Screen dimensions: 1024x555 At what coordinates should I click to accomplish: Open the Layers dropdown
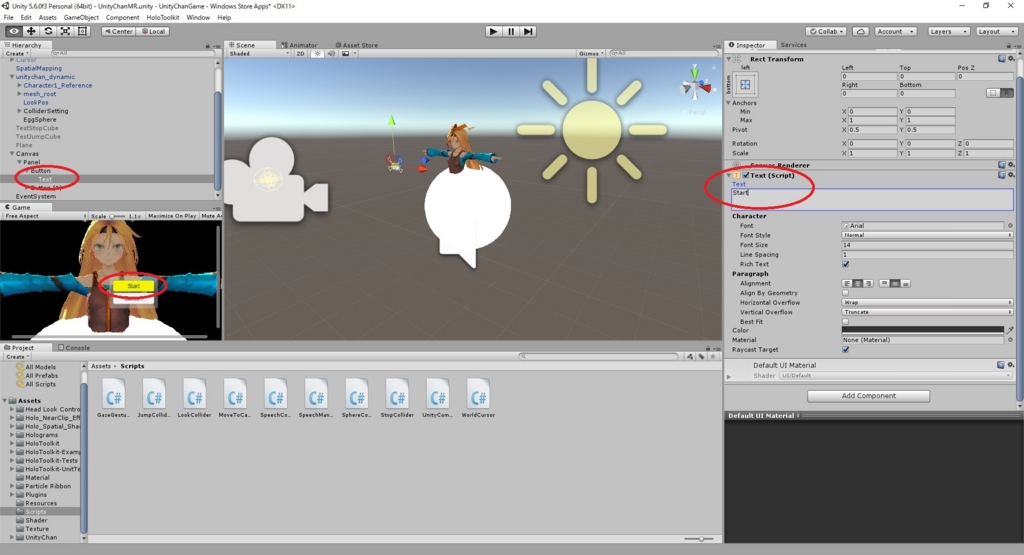(x=948, y=31)
